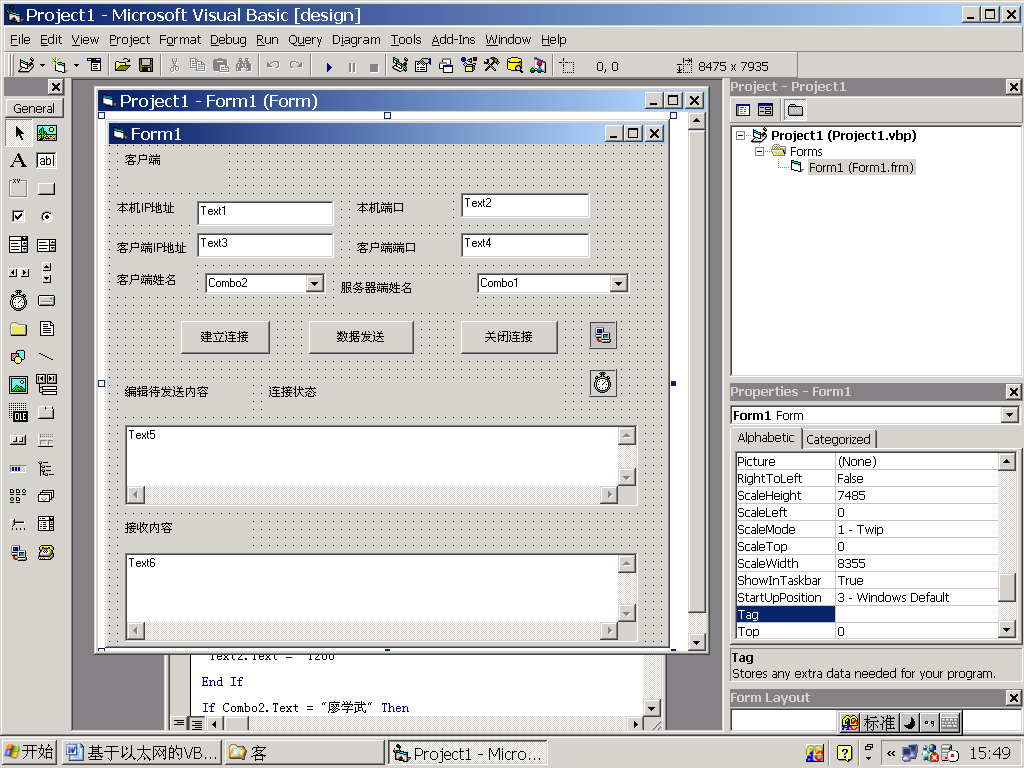Select the ListBox tool in the toolbox
The width and height of the screenshot is (1024, 768).
click(x=46, y=245)
